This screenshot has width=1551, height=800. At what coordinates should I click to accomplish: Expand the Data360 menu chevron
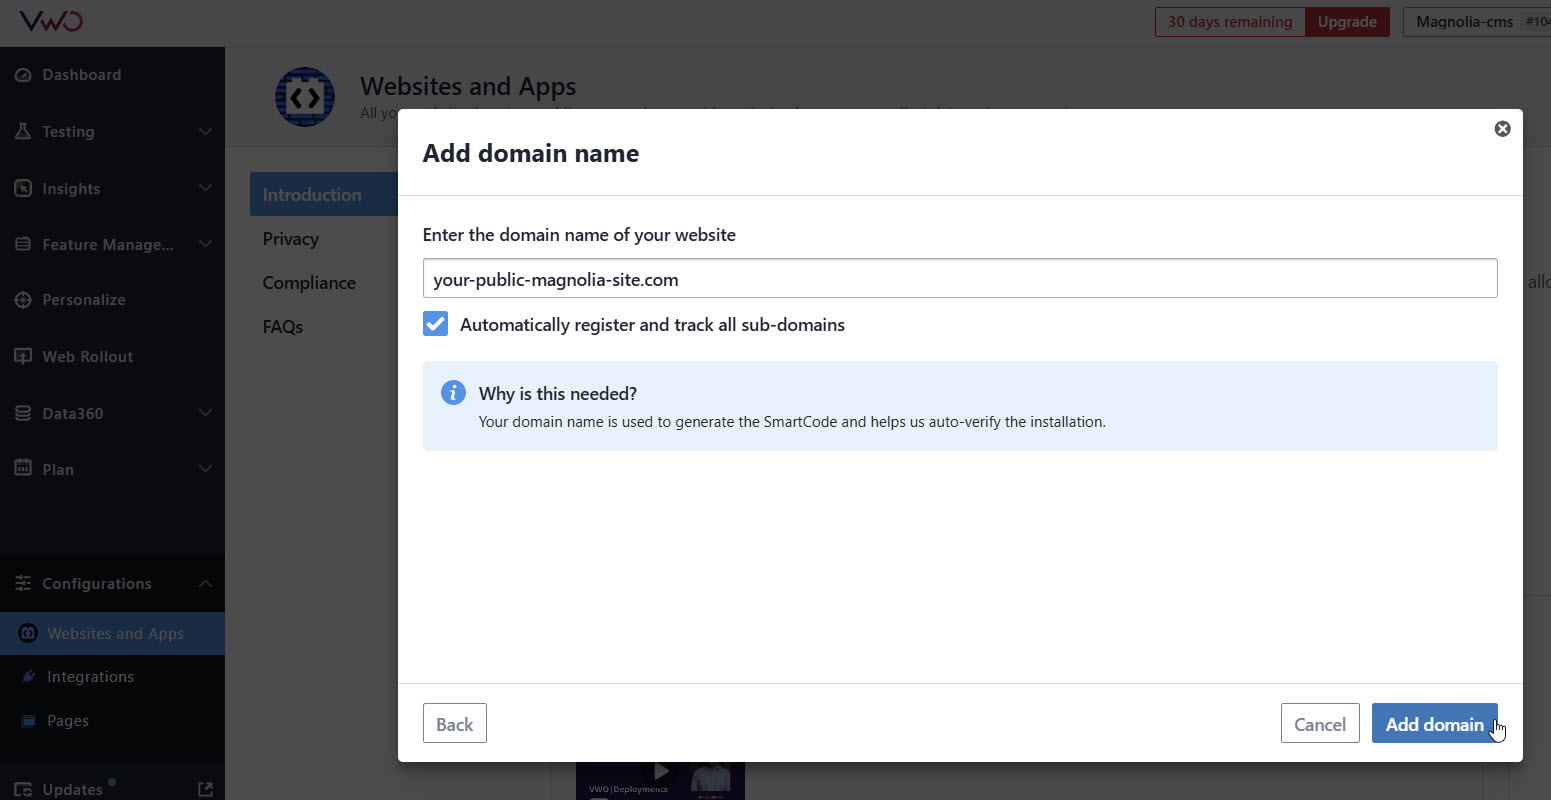(205, 413)
